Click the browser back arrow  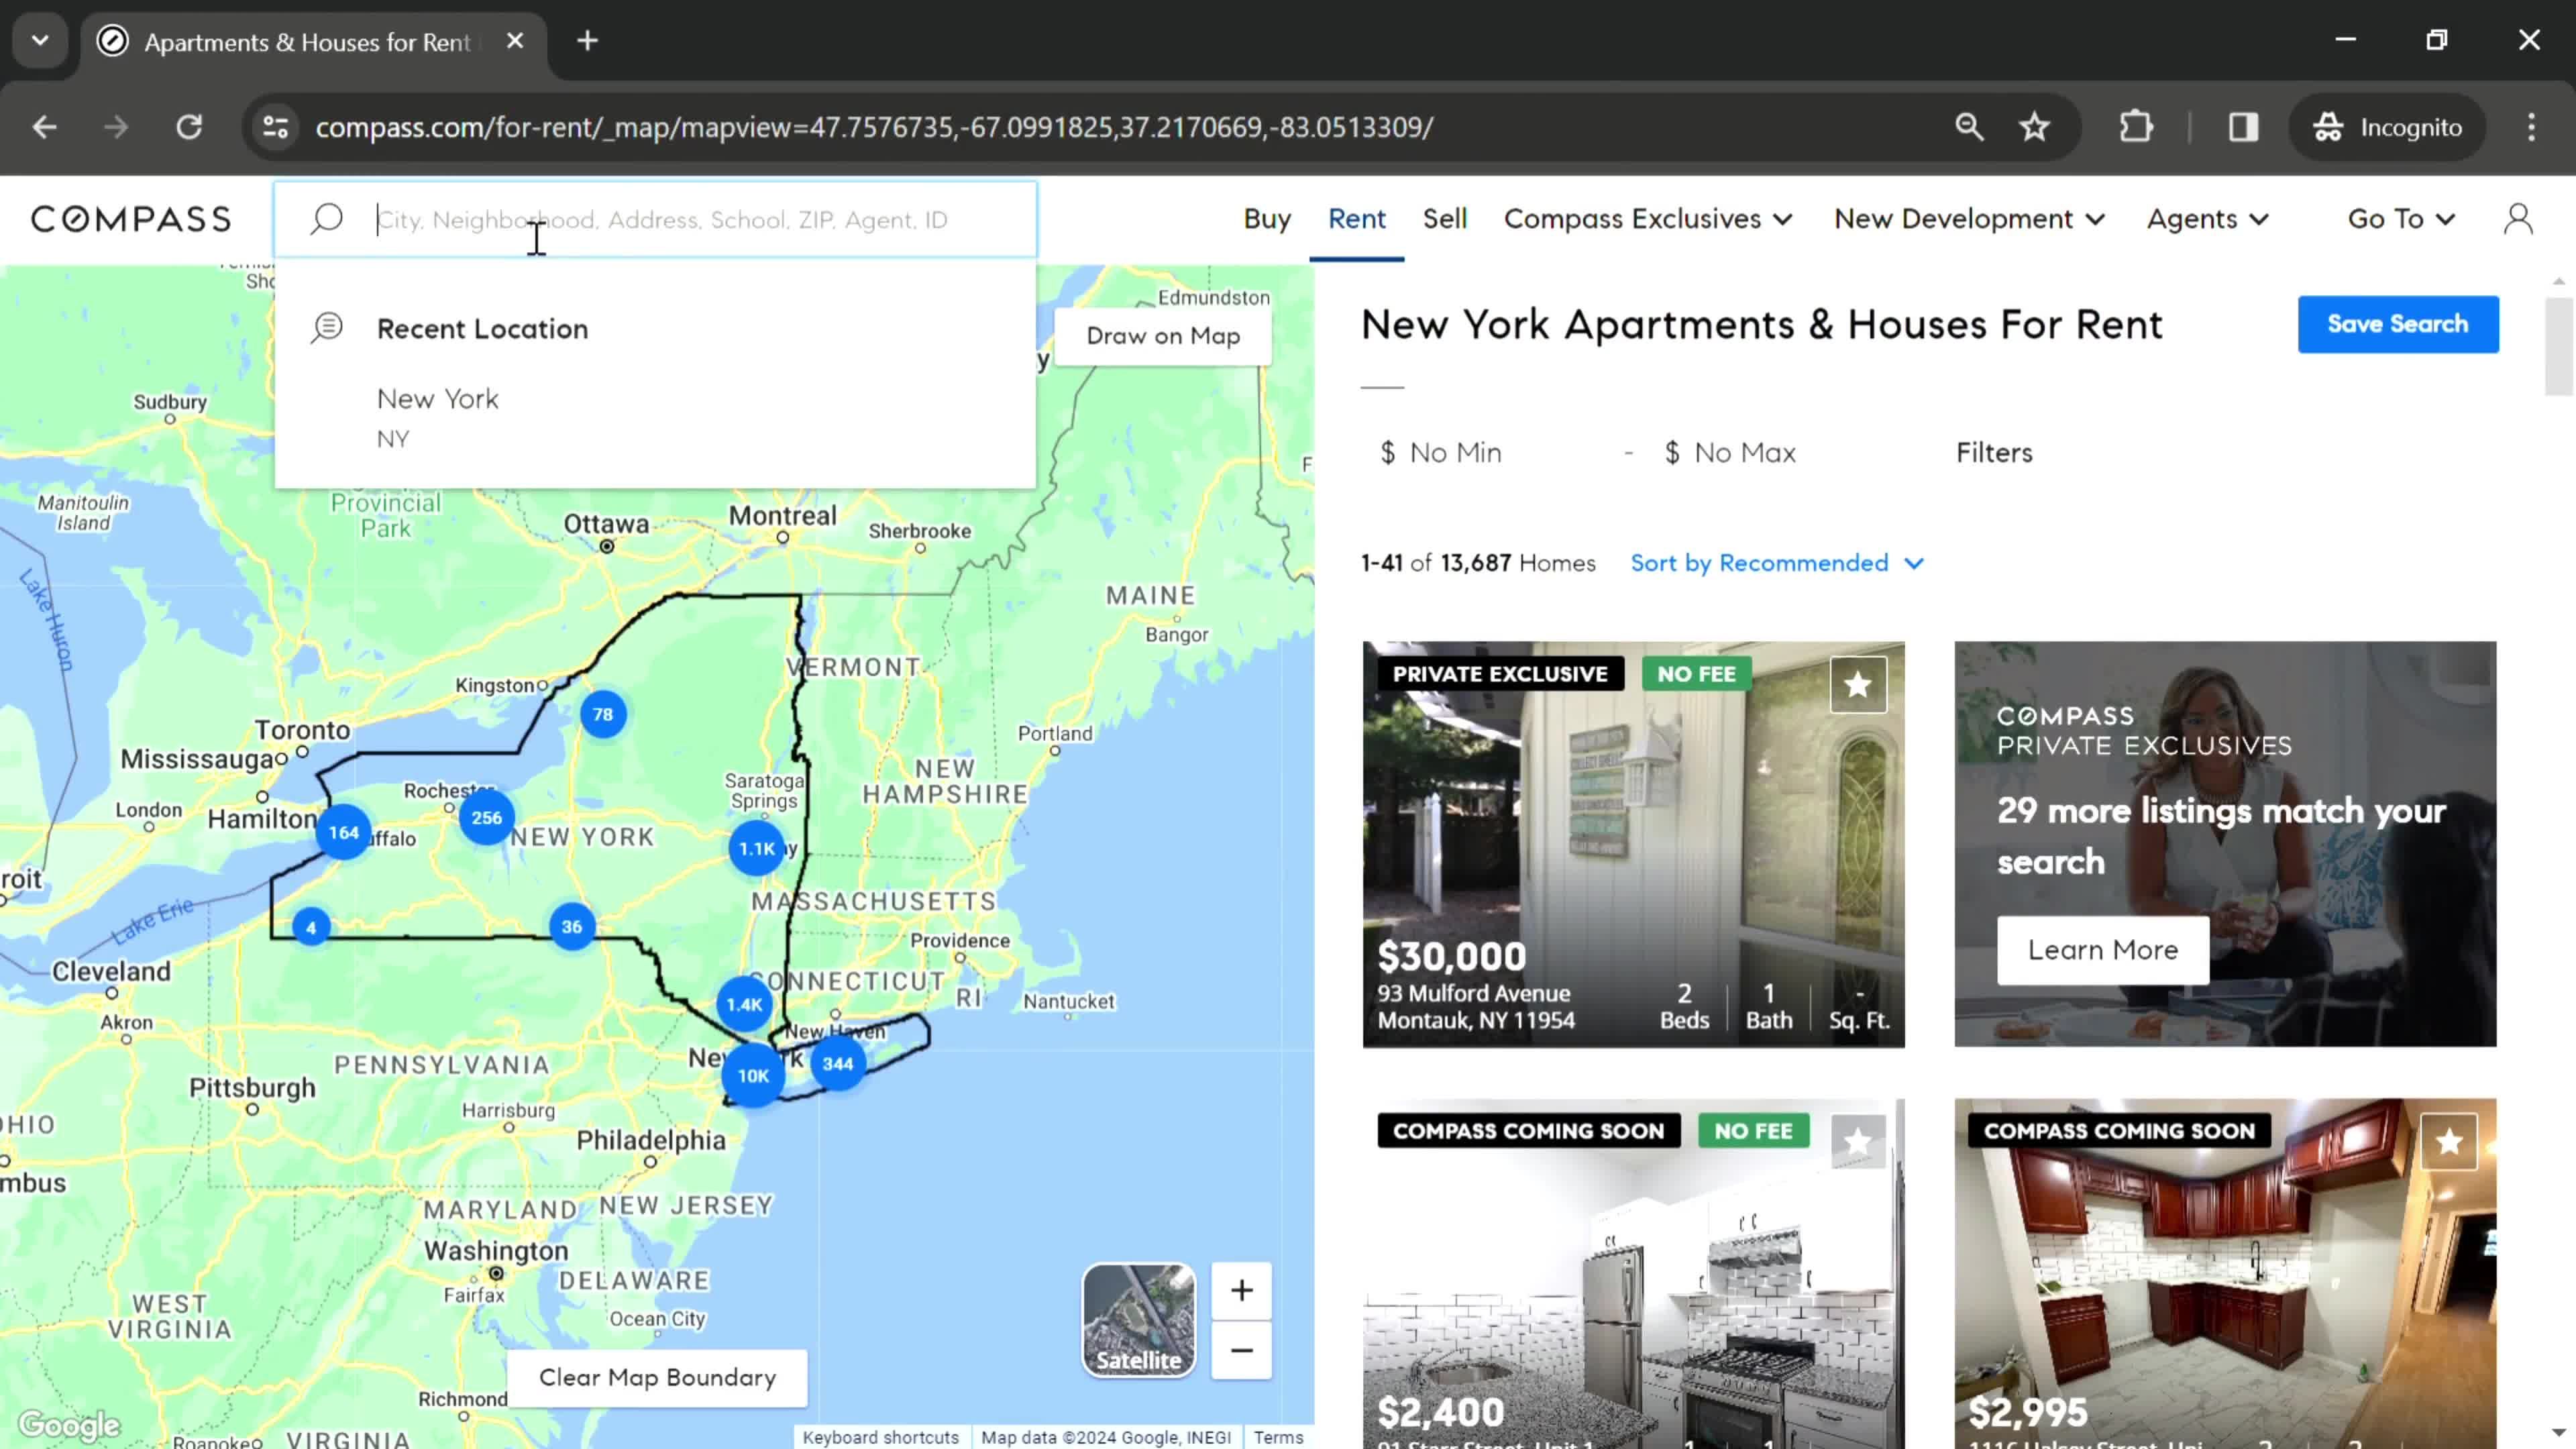pos(44,127)
